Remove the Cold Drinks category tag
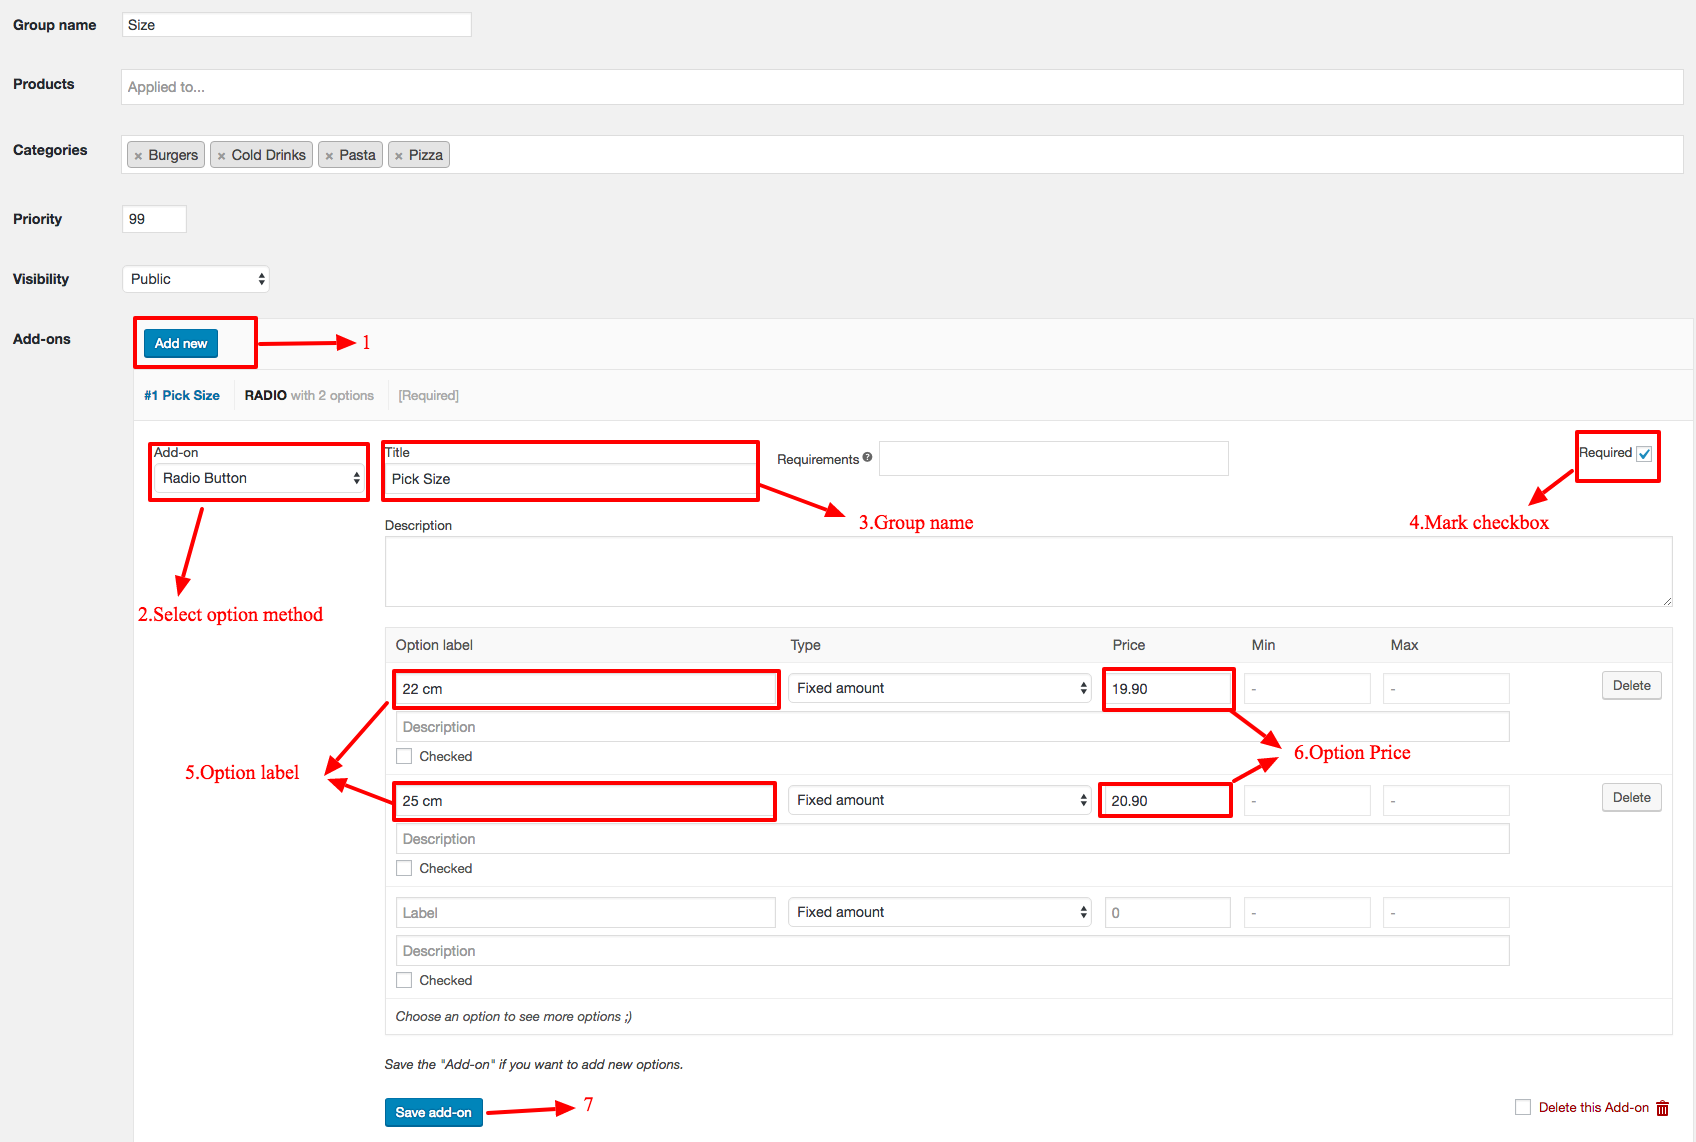1696x1142 pixels. point(221,156)
